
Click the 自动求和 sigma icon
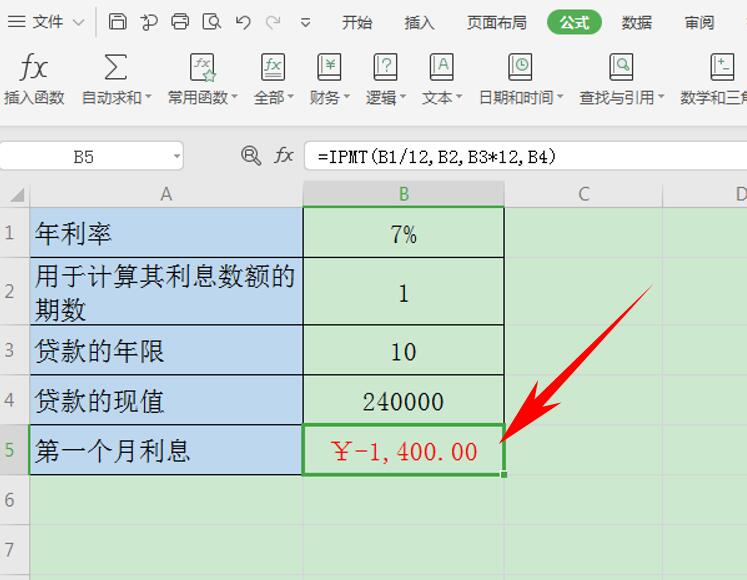[x=115, y=67]
